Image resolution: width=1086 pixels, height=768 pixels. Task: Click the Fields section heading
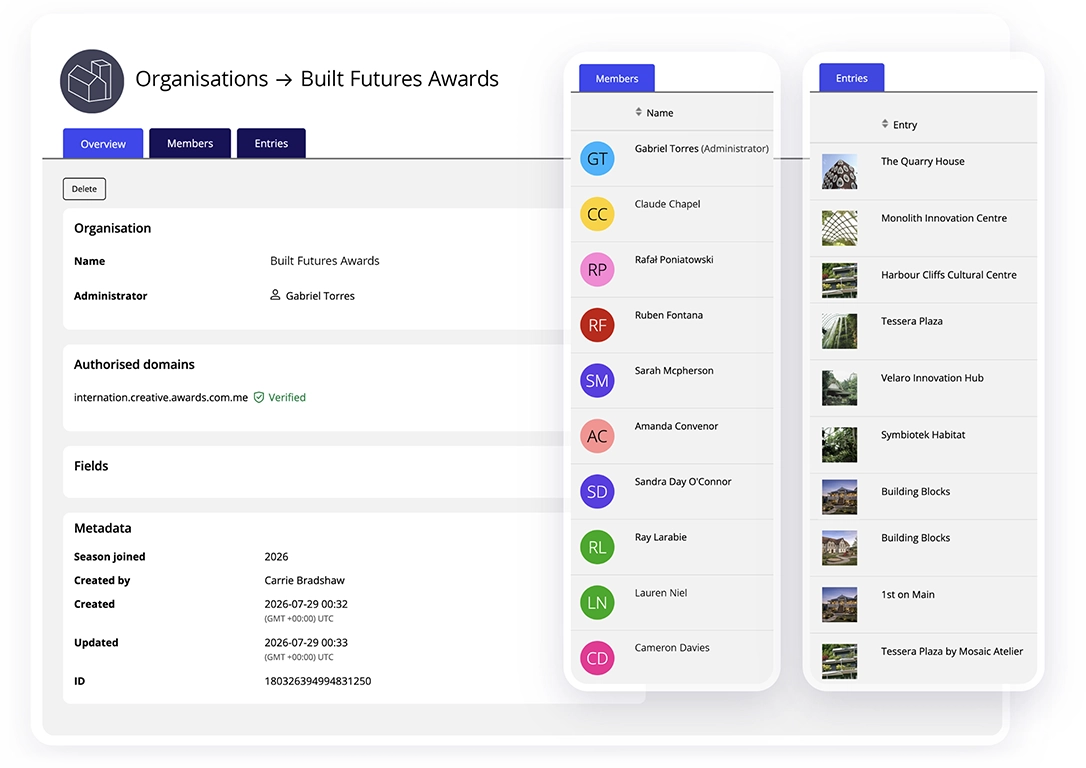coord(91,466)
